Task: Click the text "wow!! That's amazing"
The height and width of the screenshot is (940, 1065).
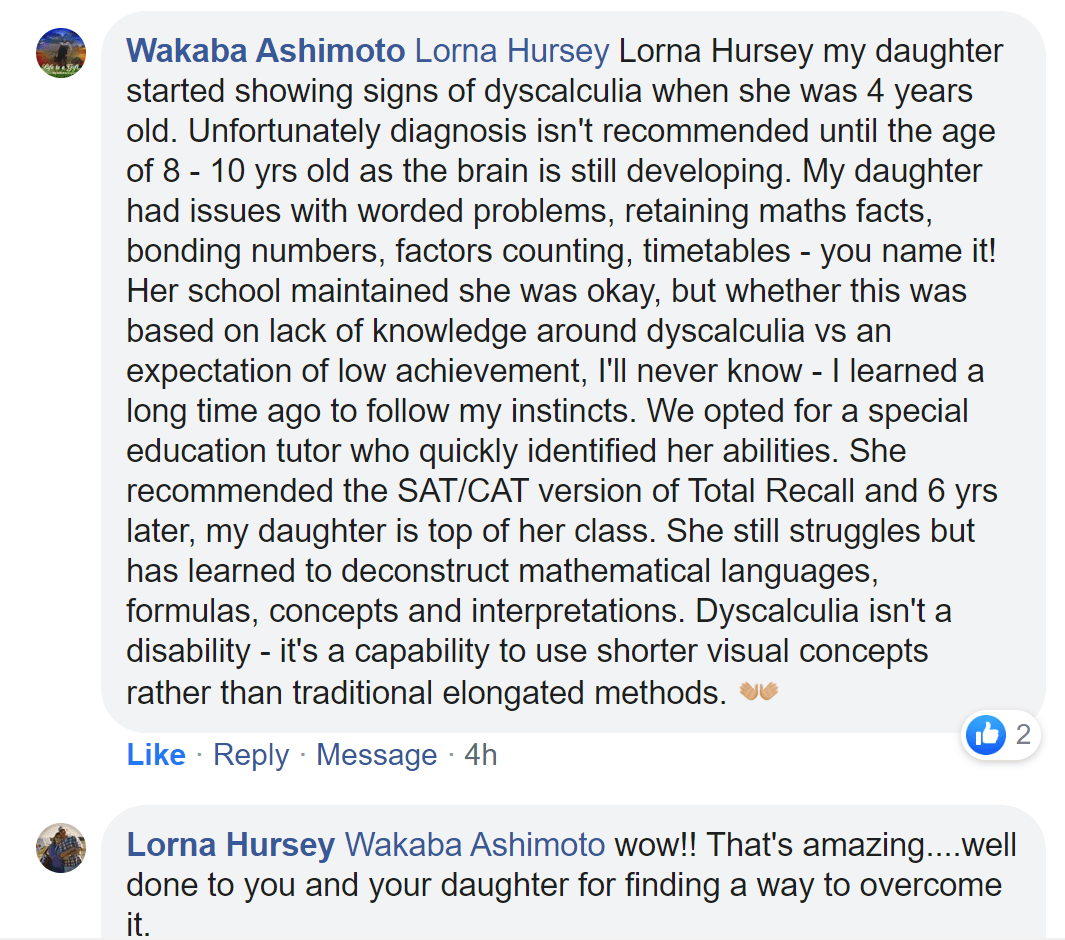Action: pyautogui.click(x=769, y=845)
